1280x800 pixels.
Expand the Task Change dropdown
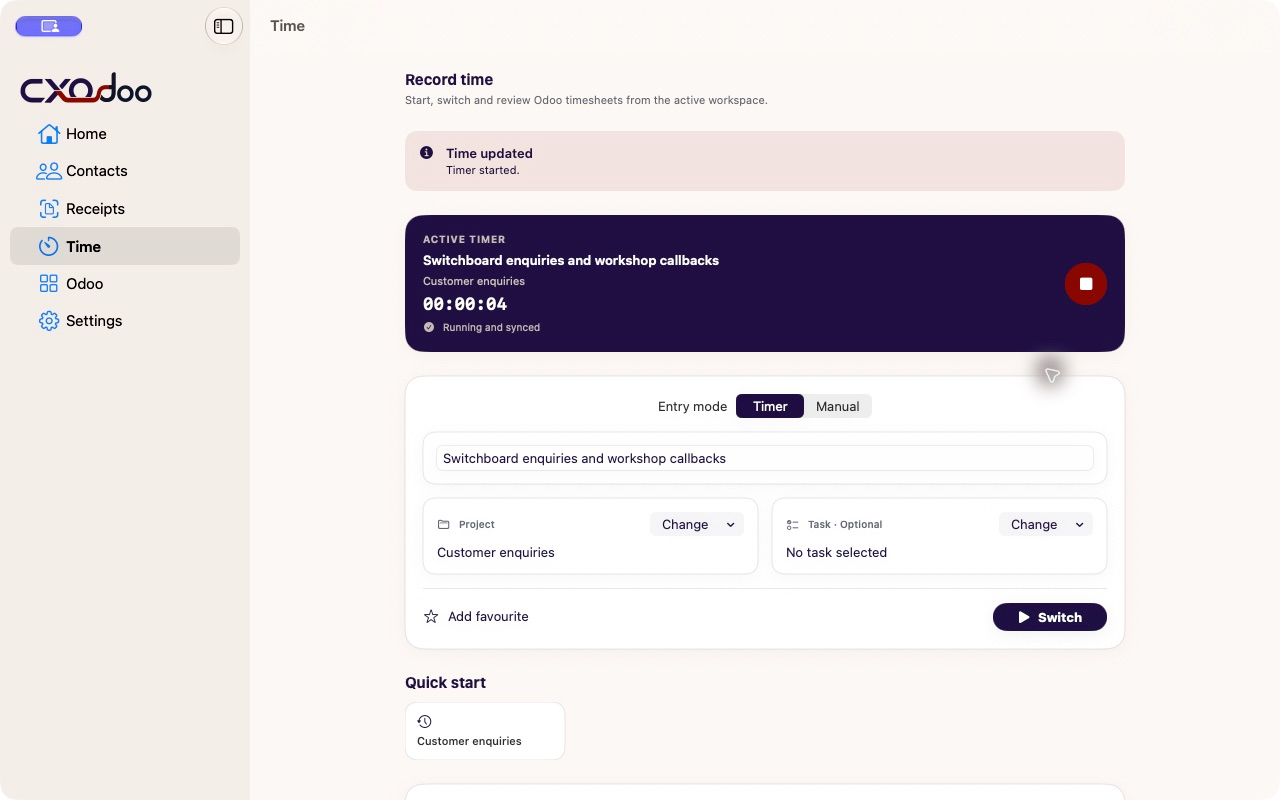(x=1046, y=524)
